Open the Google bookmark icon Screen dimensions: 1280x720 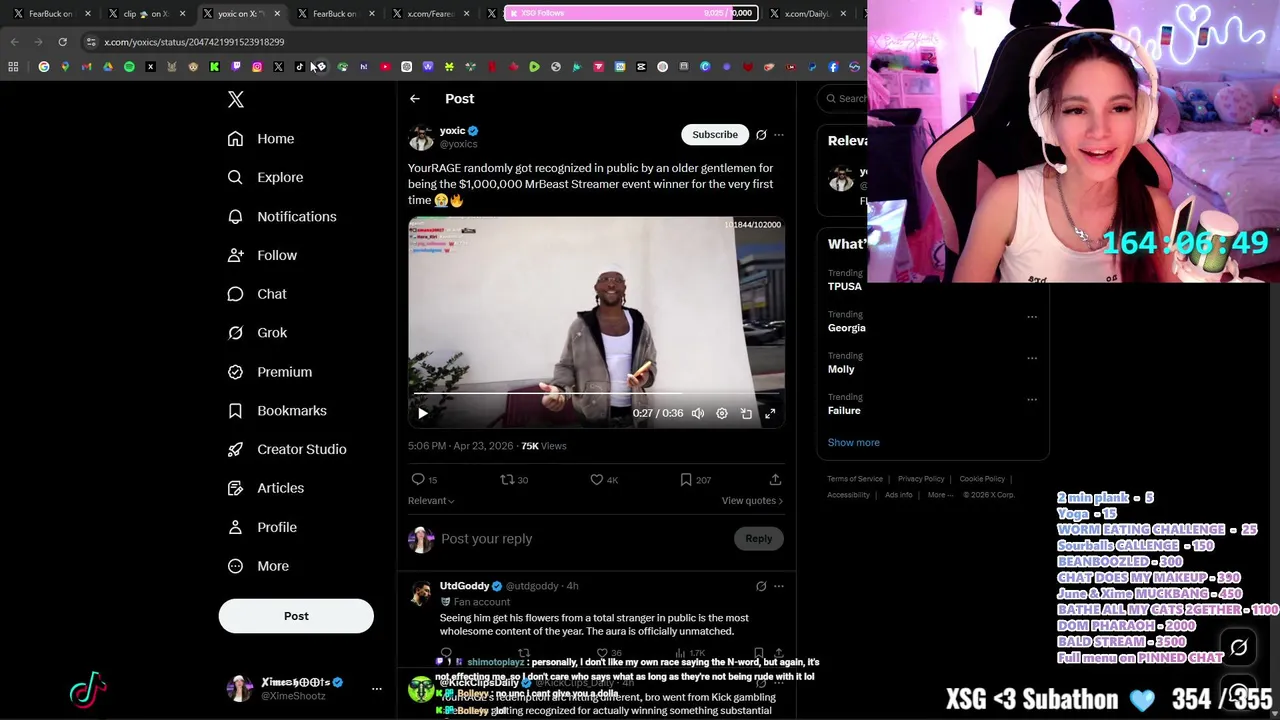click(x=44, y=67)
